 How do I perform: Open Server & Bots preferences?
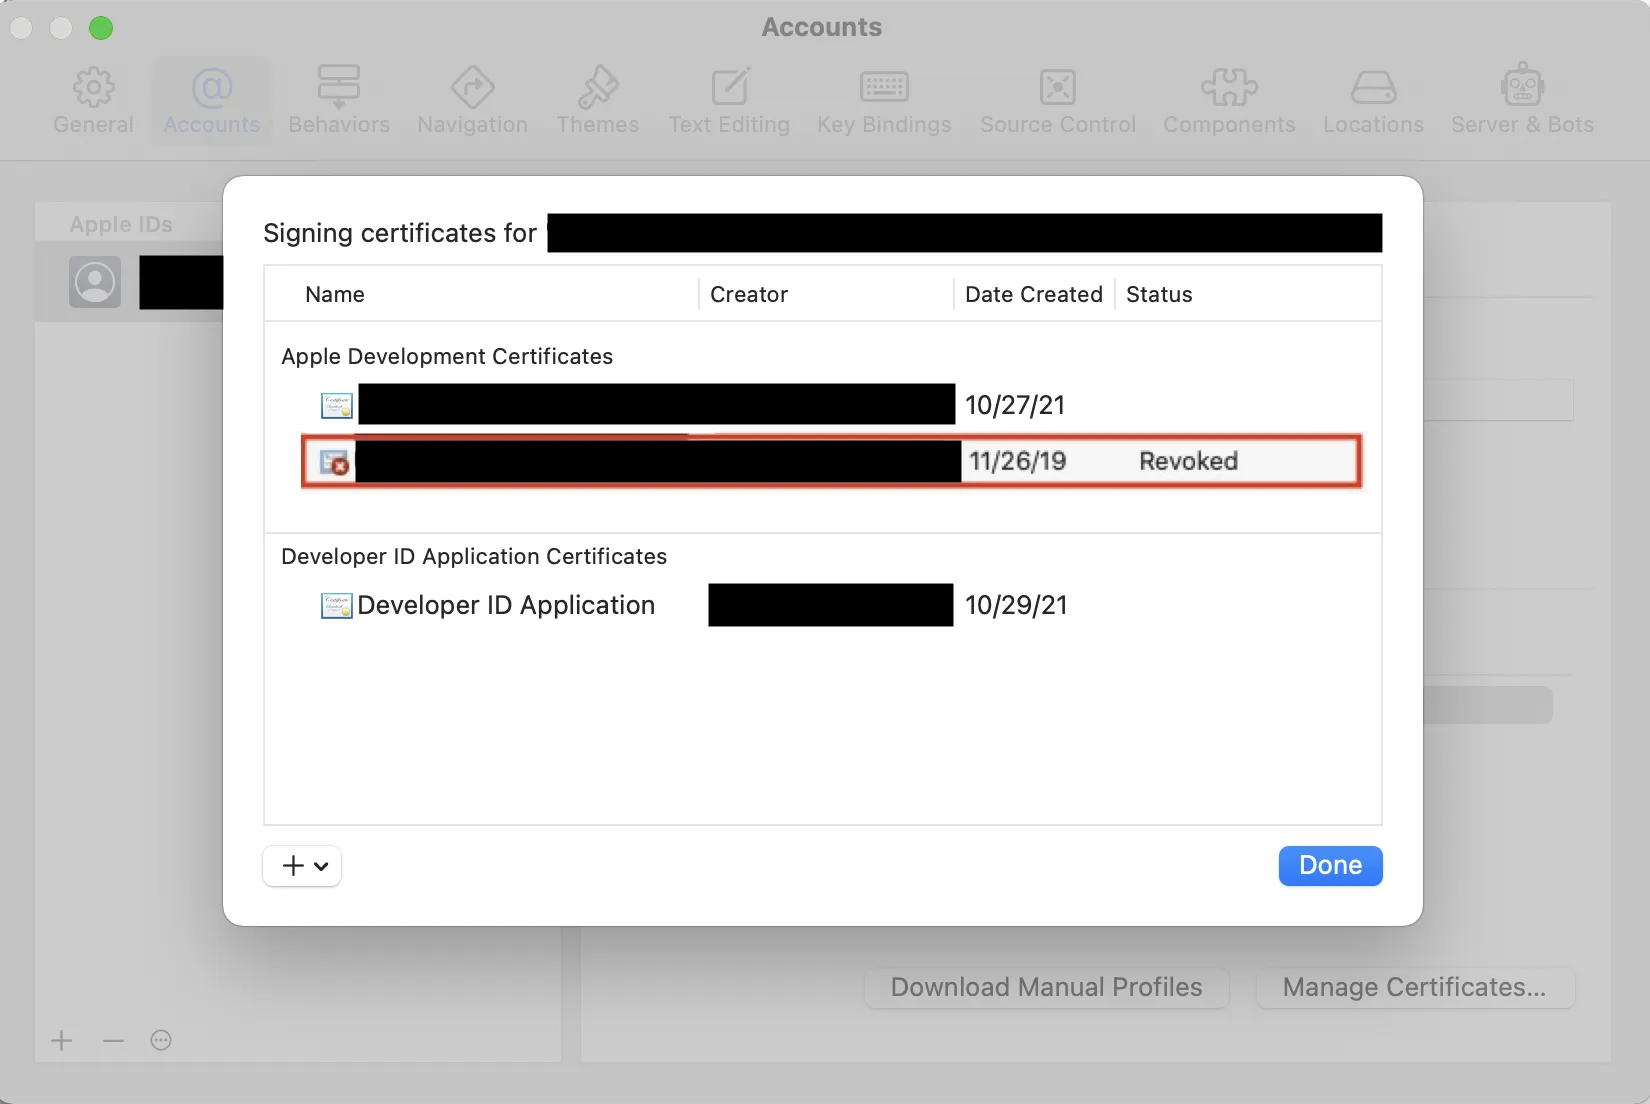point(1522,101)
